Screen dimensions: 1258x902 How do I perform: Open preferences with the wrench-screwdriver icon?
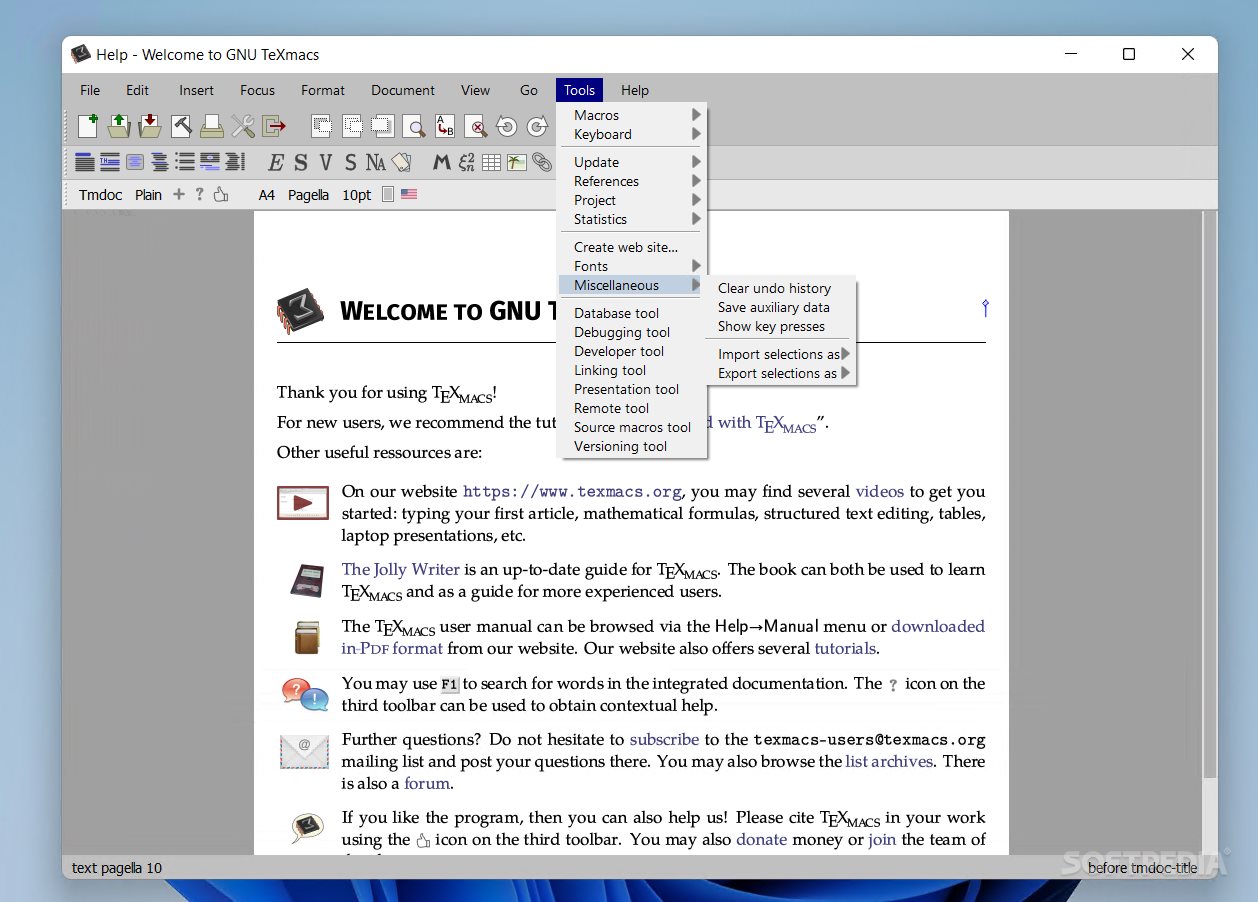[x=243, y=126]
